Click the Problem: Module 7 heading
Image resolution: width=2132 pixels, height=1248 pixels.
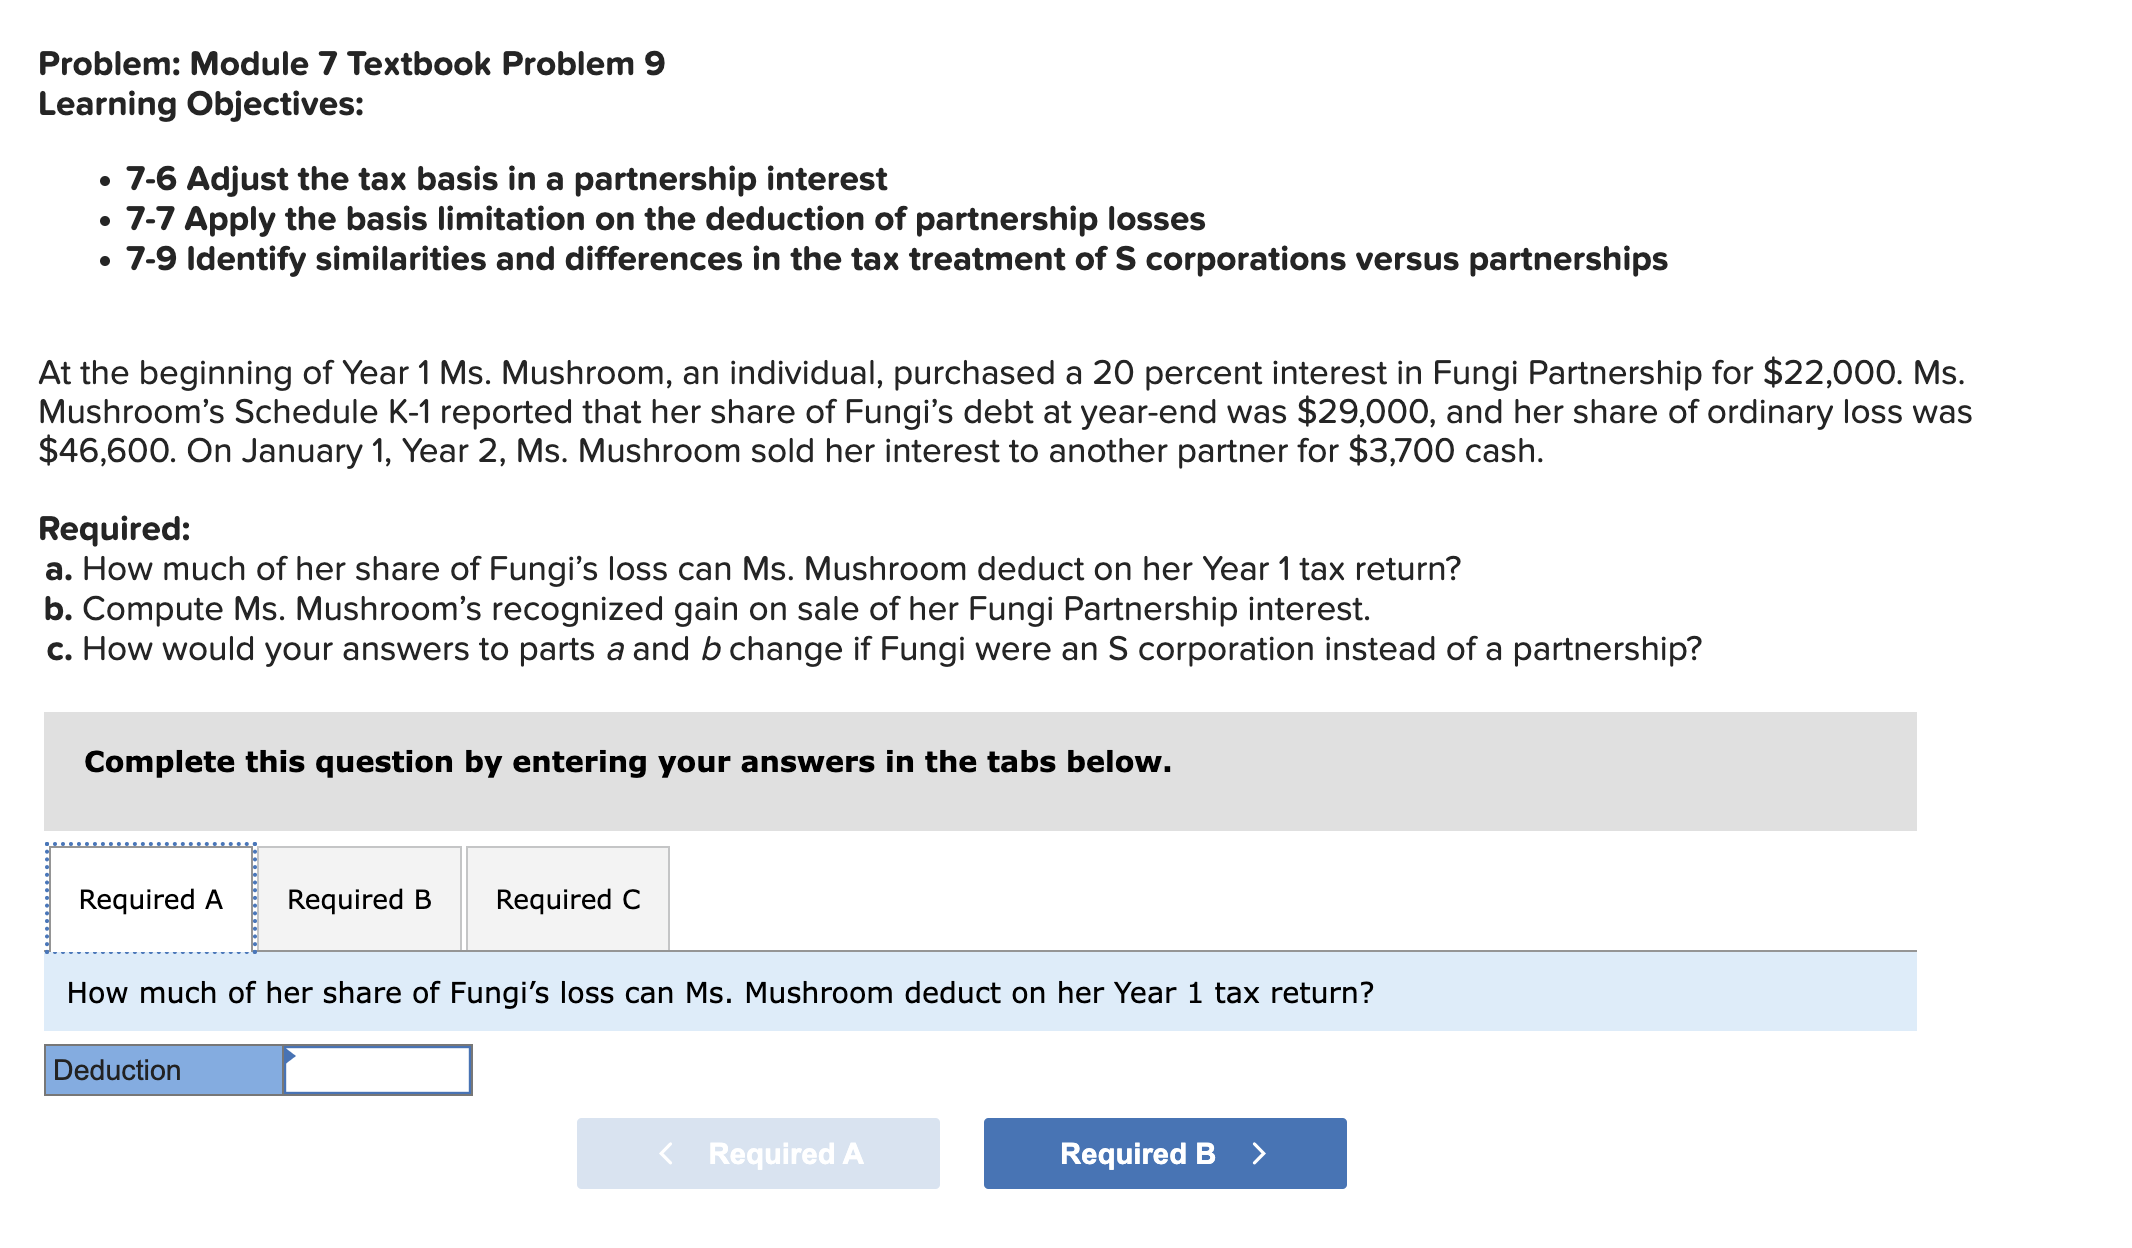[350, 63]
